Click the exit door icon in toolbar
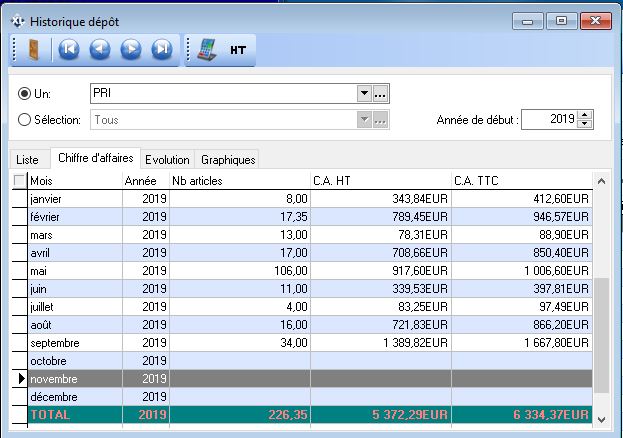Screen dimensions: 623x438 [33, 49]
